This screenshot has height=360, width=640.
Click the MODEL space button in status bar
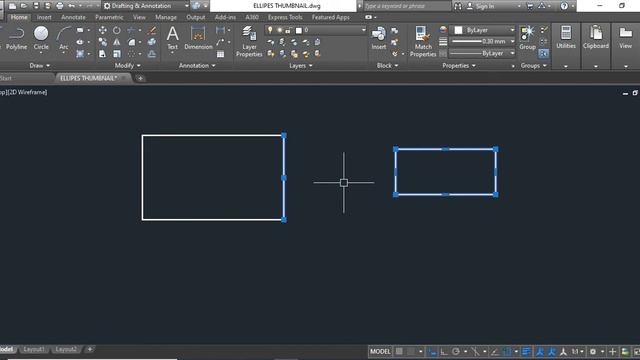point(380,351)
